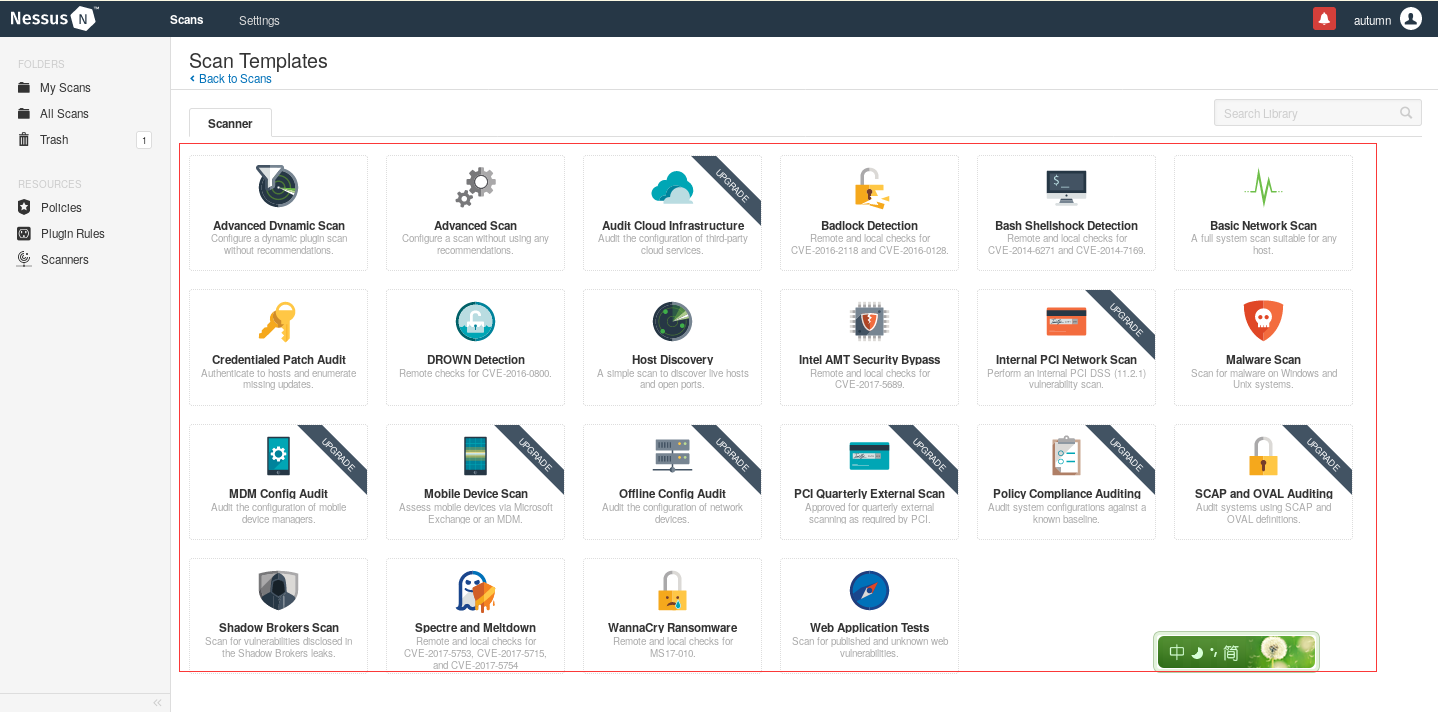This screenshot has width=1438, height=712.
Task: Choose the Audit Cloud Infrastructure cloud icon
Action: point(672,187)
